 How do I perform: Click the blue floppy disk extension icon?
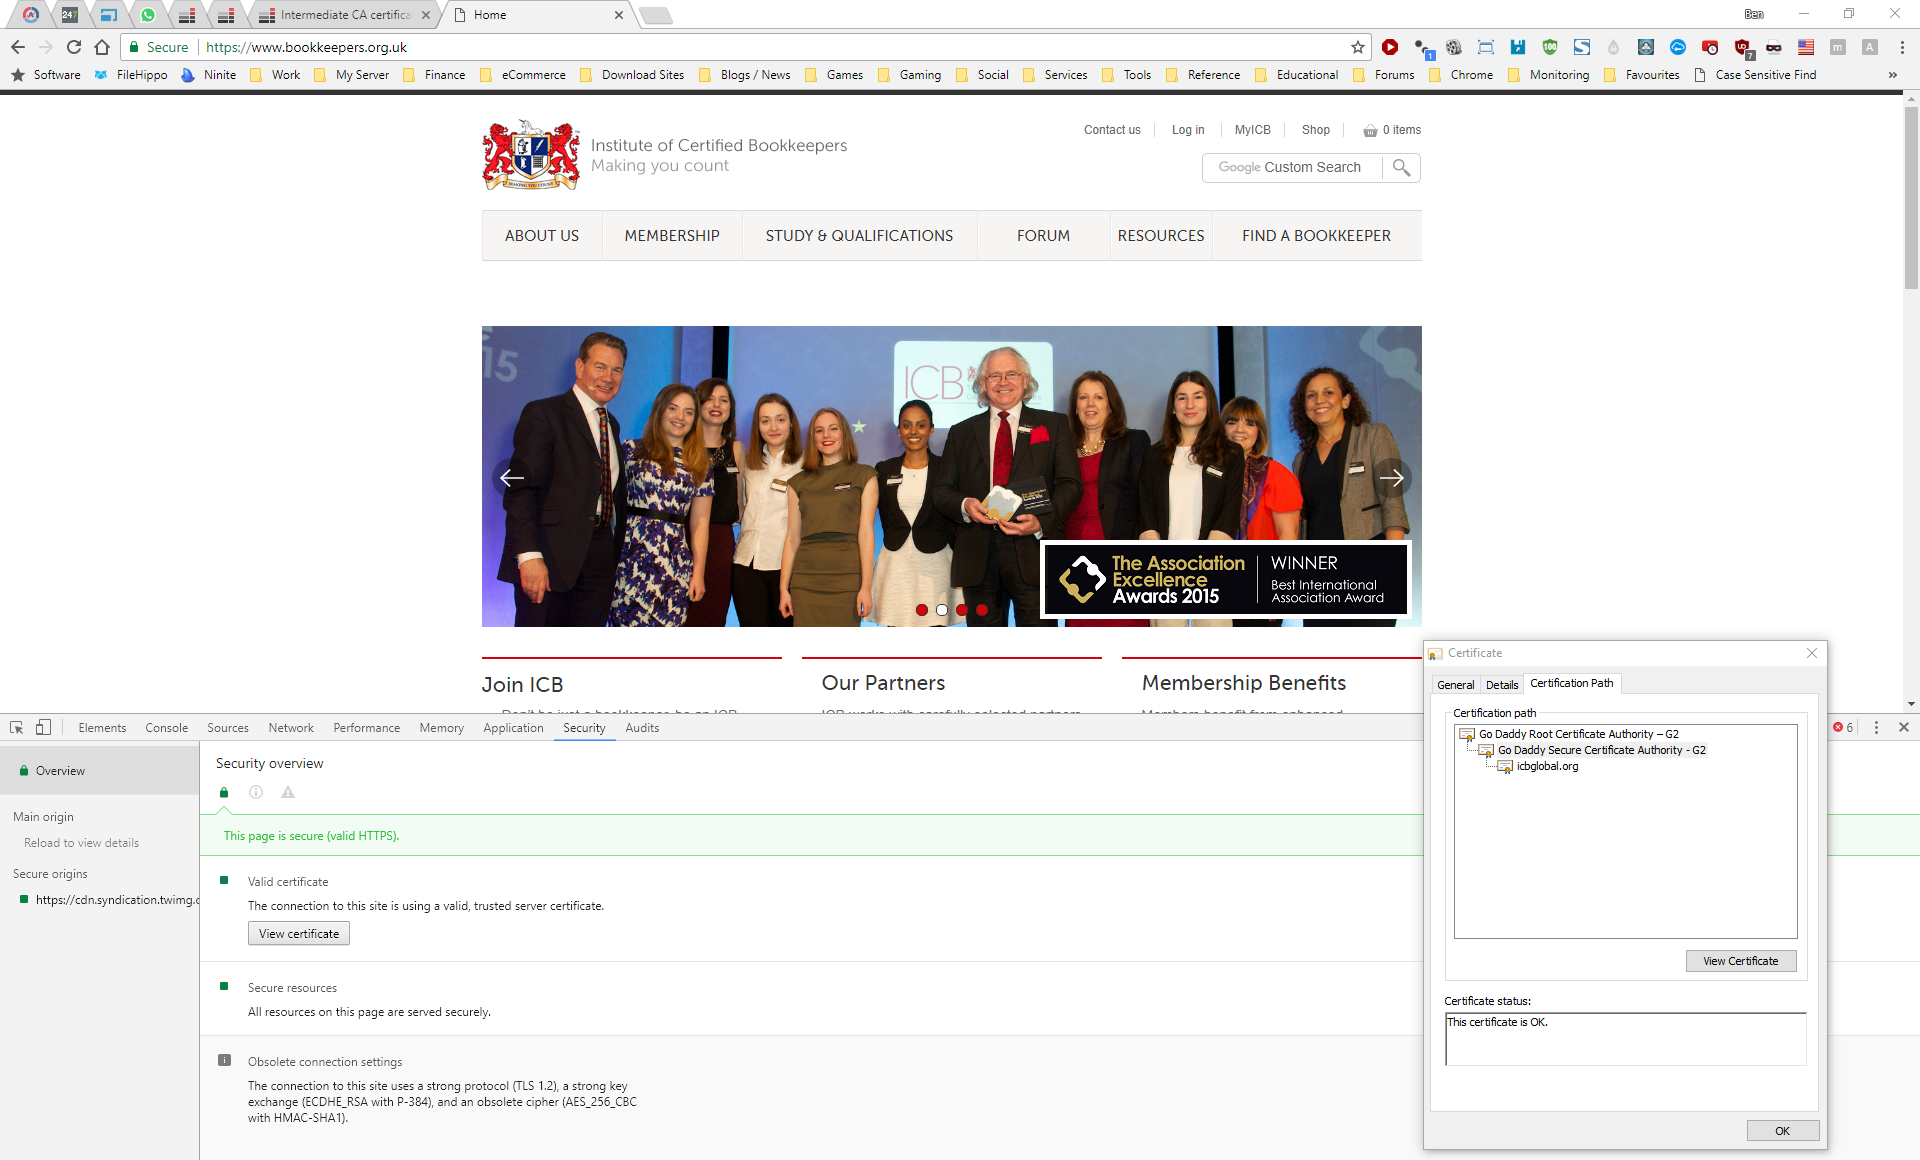point(1518,47)
